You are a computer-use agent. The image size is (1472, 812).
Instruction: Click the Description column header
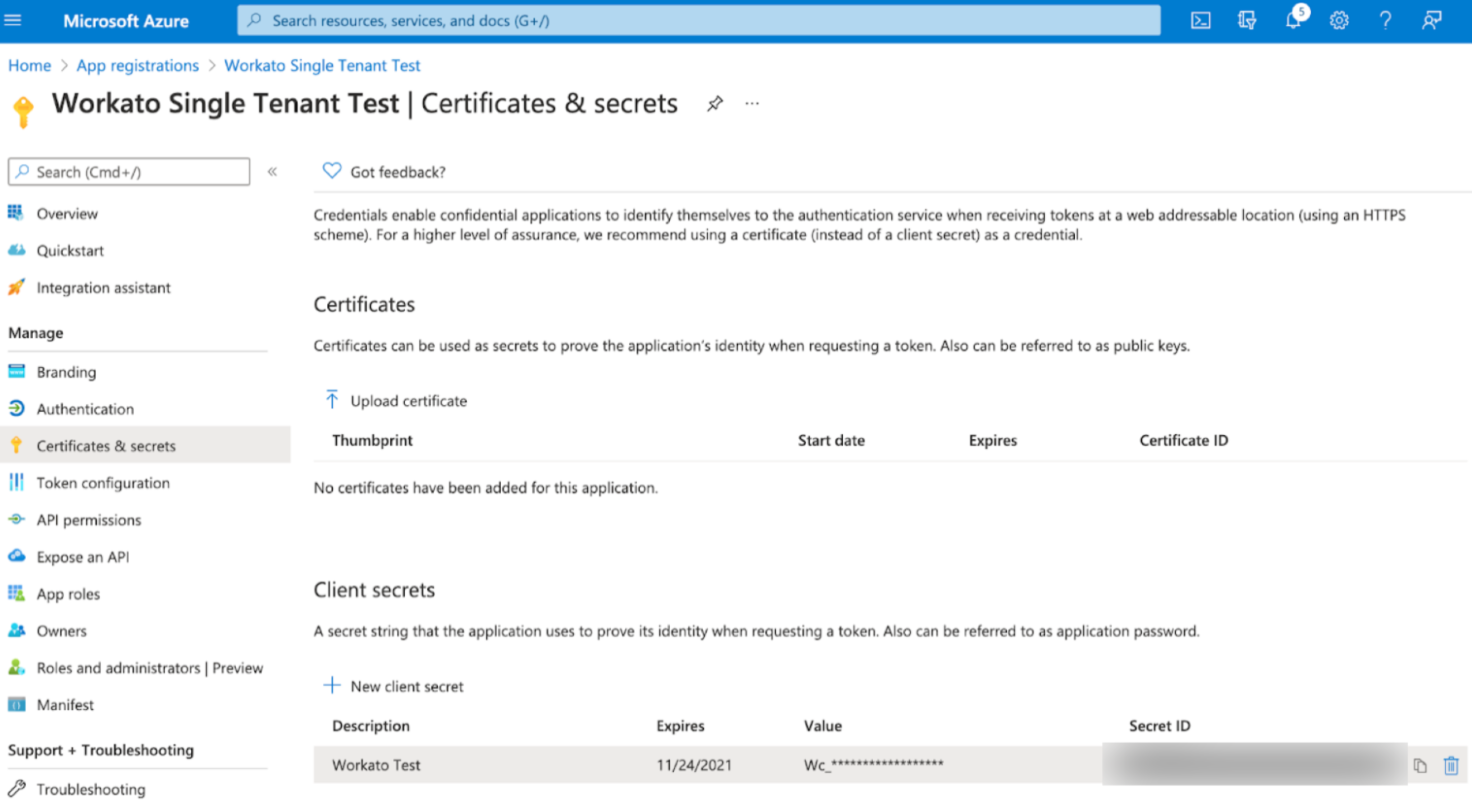click(371, 726)
